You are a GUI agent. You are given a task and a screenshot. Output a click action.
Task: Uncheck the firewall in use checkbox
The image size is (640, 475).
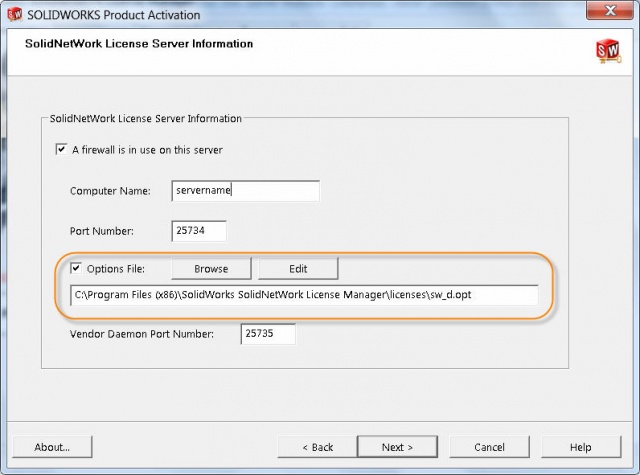click(61, 149)
